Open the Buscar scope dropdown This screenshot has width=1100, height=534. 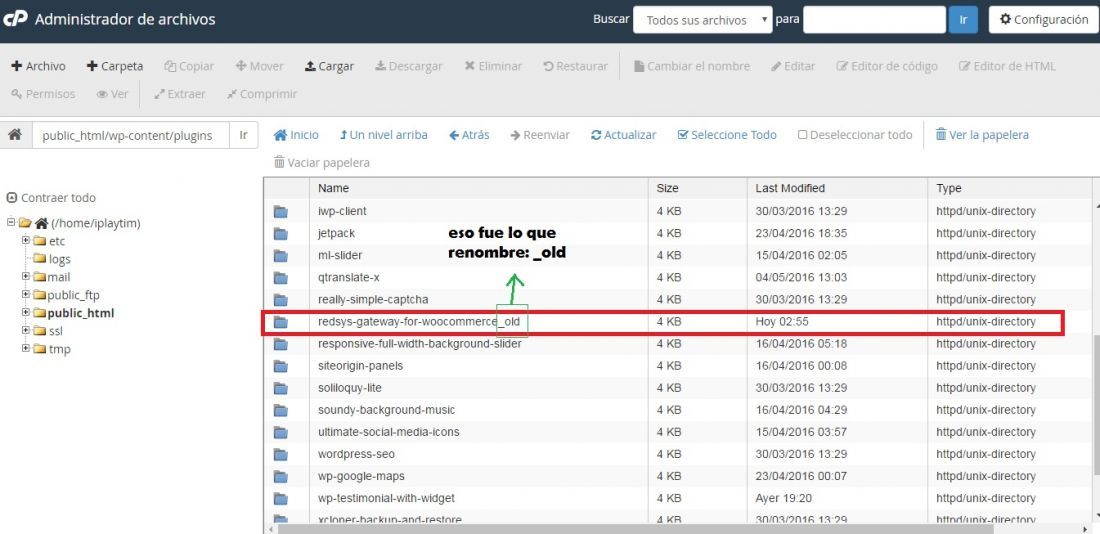click(702, 20)
